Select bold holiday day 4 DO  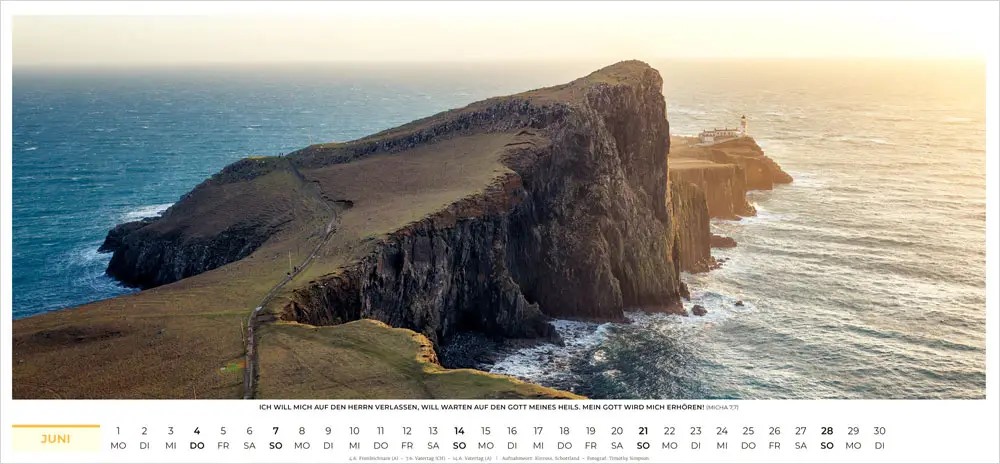point(196,438)
